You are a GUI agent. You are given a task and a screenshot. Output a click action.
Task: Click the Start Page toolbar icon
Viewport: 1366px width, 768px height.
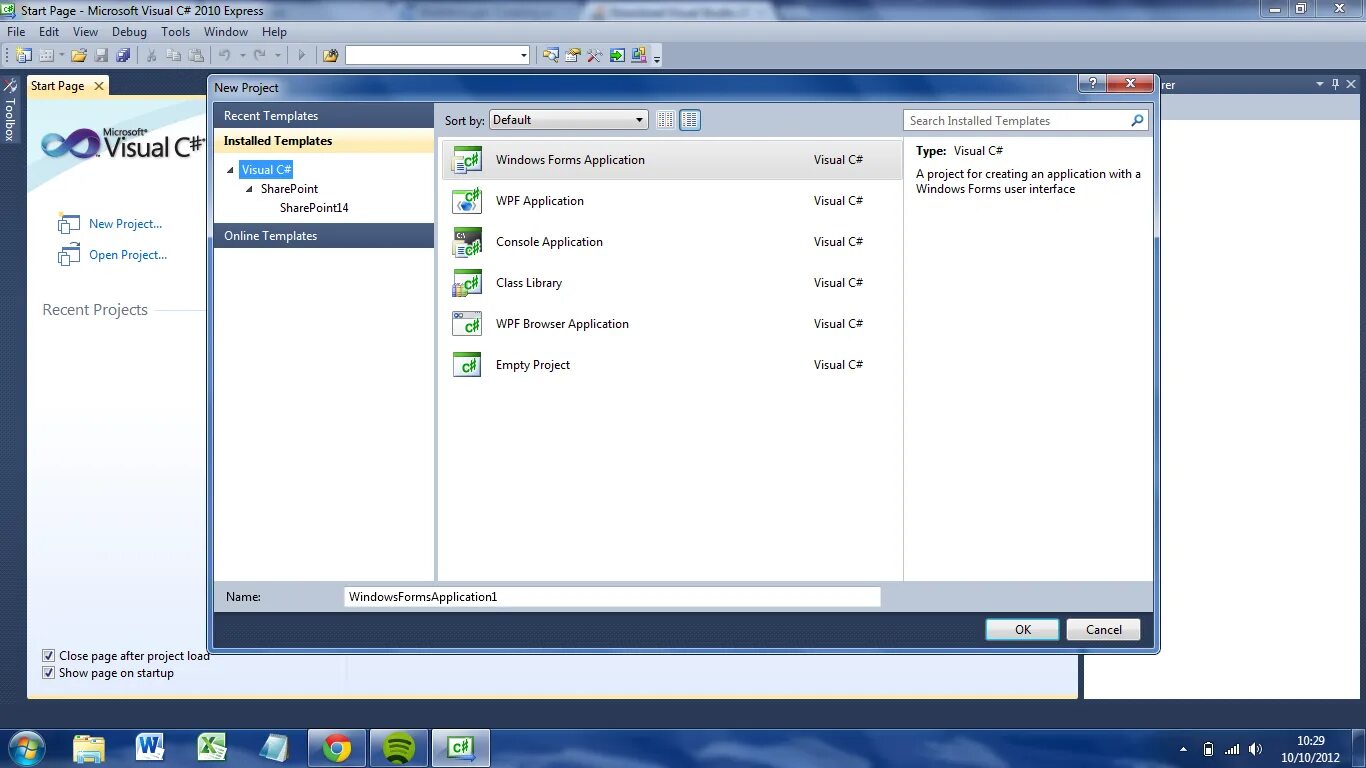click(617, 56)
